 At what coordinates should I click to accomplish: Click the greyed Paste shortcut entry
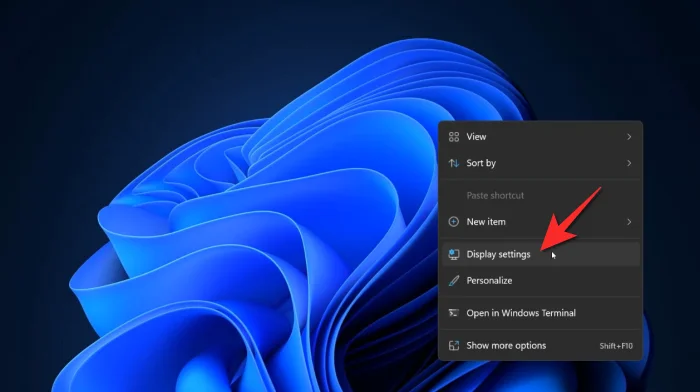[541, 195]
